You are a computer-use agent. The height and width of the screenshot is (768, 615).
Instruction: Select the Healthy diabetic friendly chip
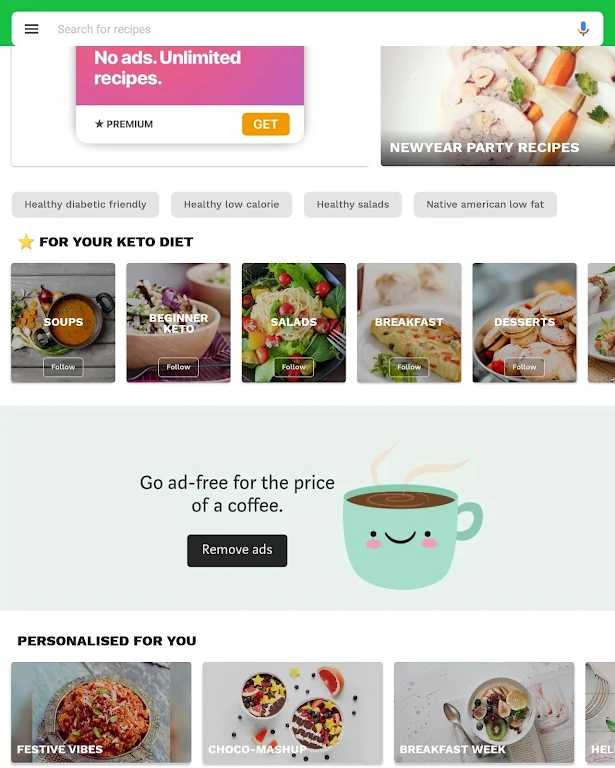pyautogui.click(x=85, y=205)
